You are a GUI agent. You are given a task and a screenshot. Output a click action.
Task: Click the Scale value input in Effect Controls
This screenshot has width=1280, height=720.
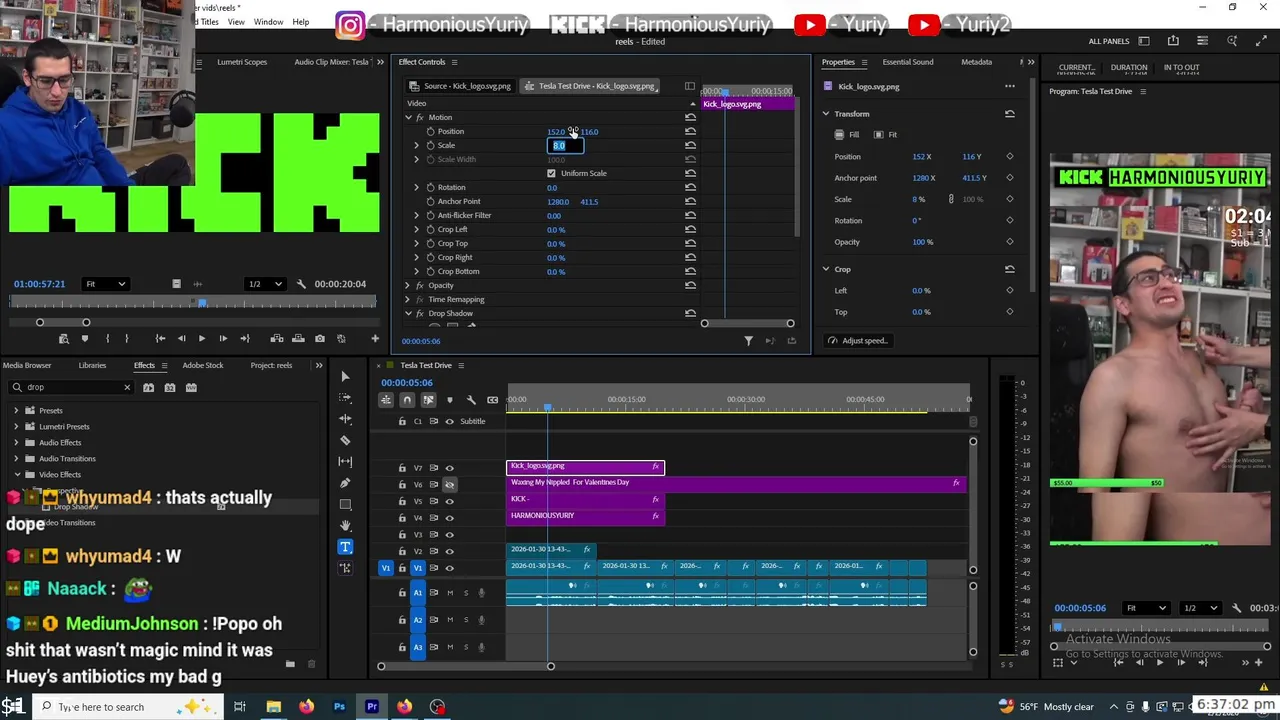pyautogui.click(x=565, y=145)
